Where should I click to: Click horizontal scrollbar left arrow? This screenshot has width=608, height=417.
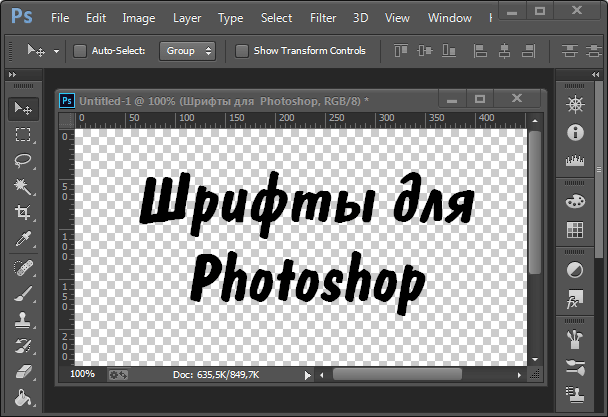click(321, 375)
